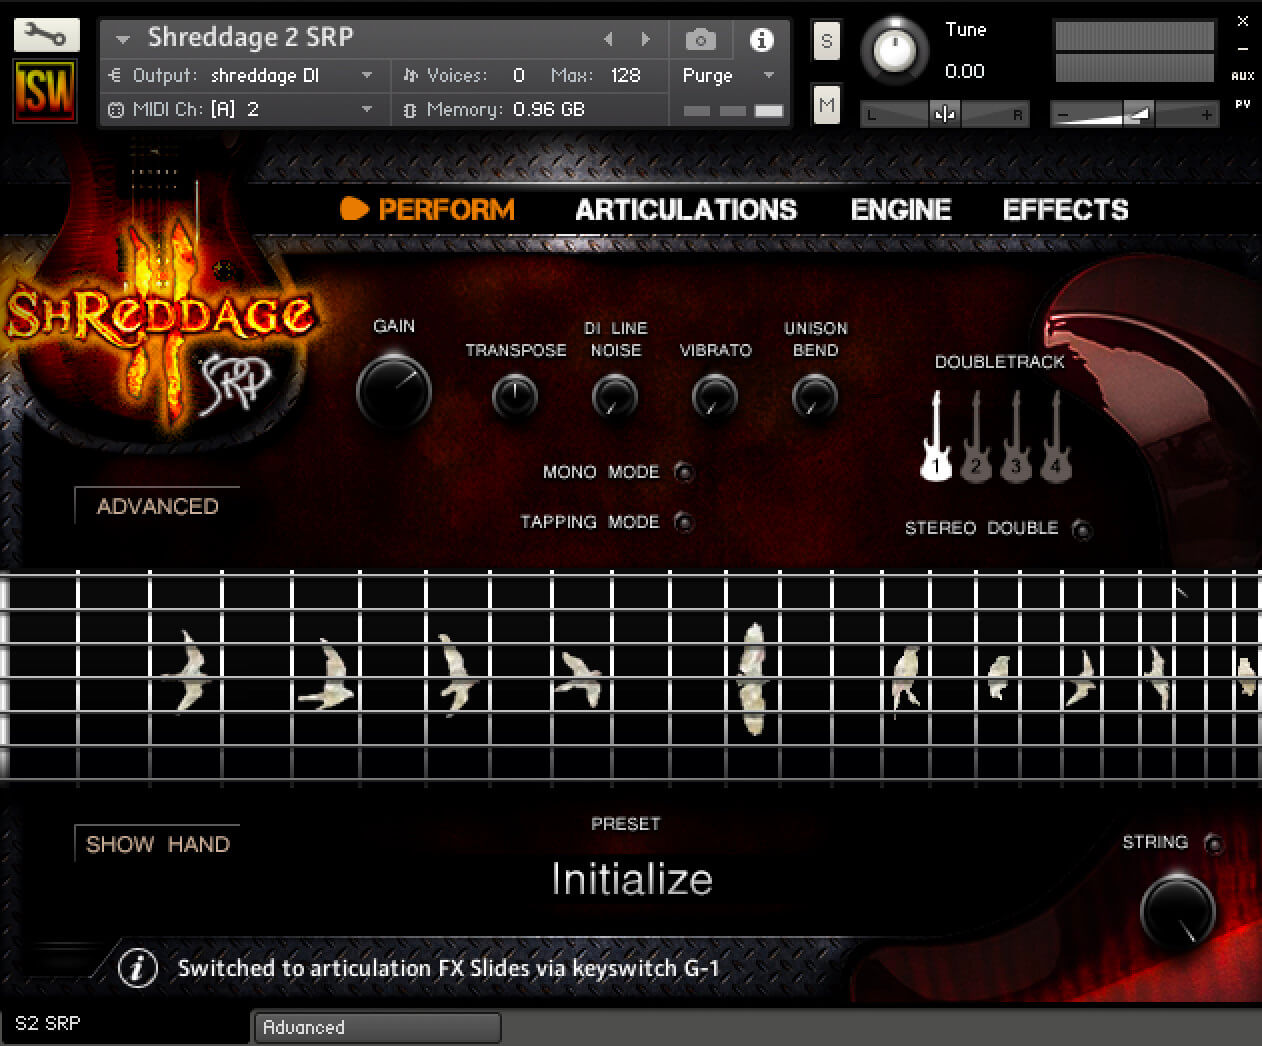Switch to the Engine tab
Viewport: 1262px width, 1046px height.
point(901,209)
